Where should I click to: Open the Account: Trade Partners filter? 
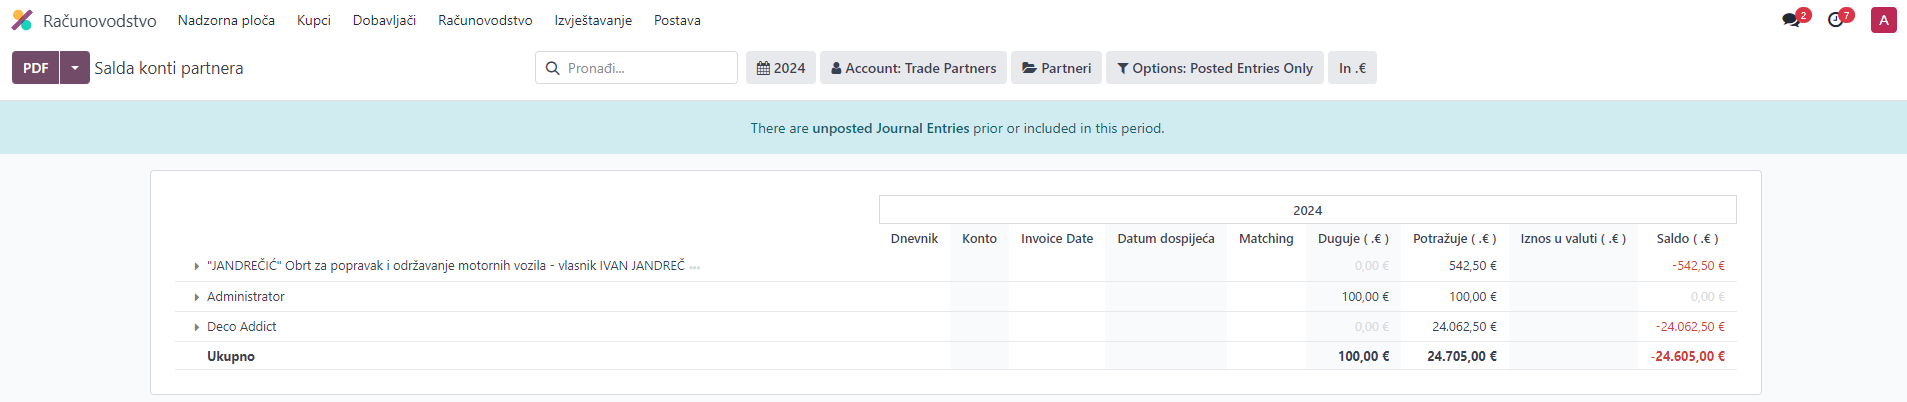pos(913,68)
